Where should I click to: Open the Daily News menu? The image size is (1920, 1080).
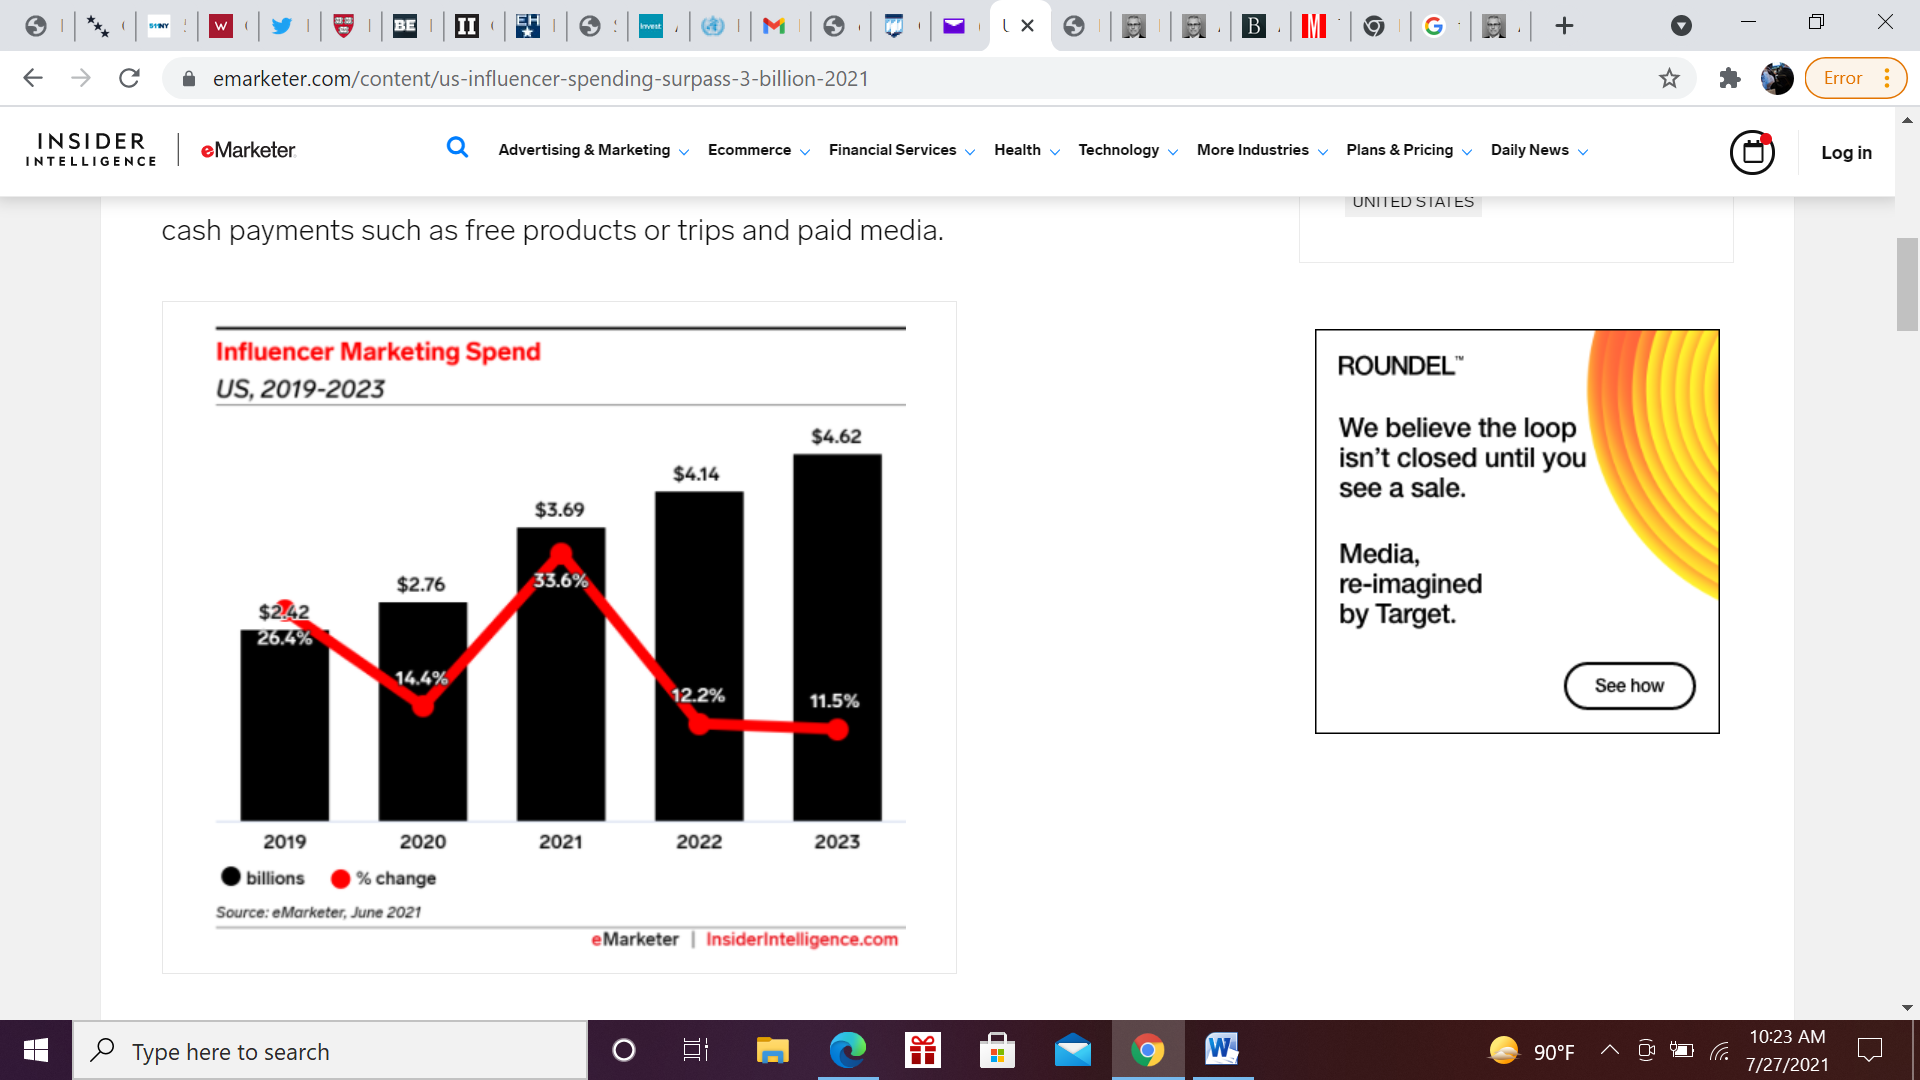click(x=1538, y=150)
